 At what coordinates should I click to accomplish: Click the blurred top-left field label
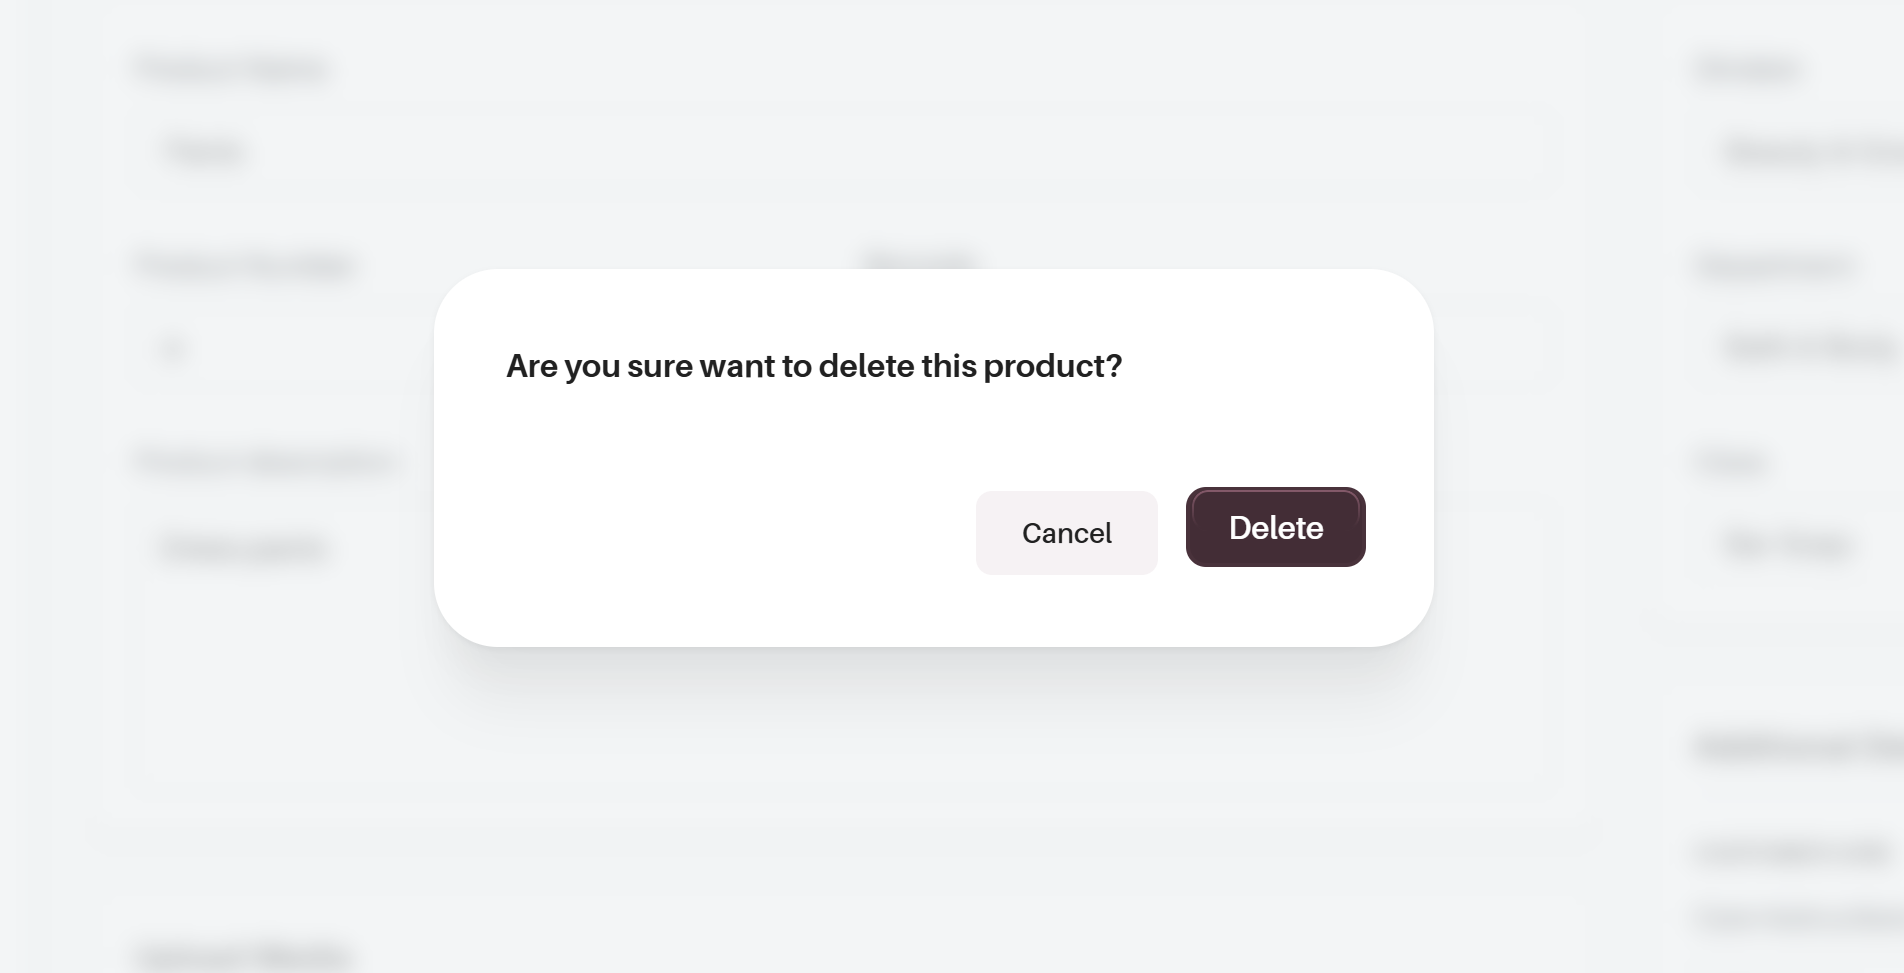(x=232, y=69)
